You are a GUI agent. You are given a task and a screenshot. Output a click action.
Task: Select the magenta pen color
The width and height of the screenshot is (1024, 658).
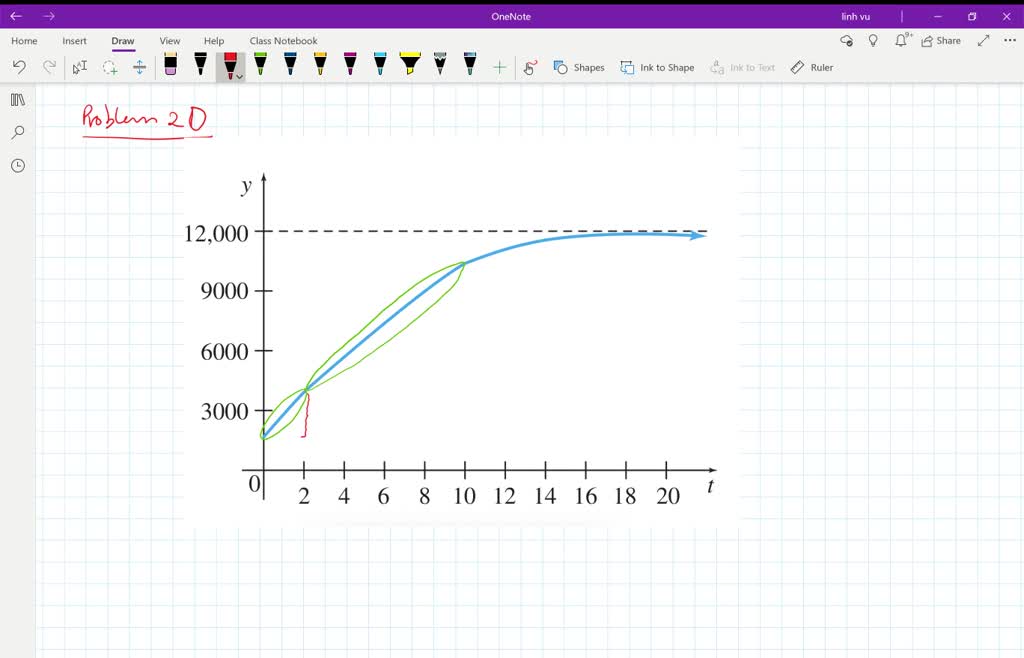pyautogui.click(x=350, y=65)
